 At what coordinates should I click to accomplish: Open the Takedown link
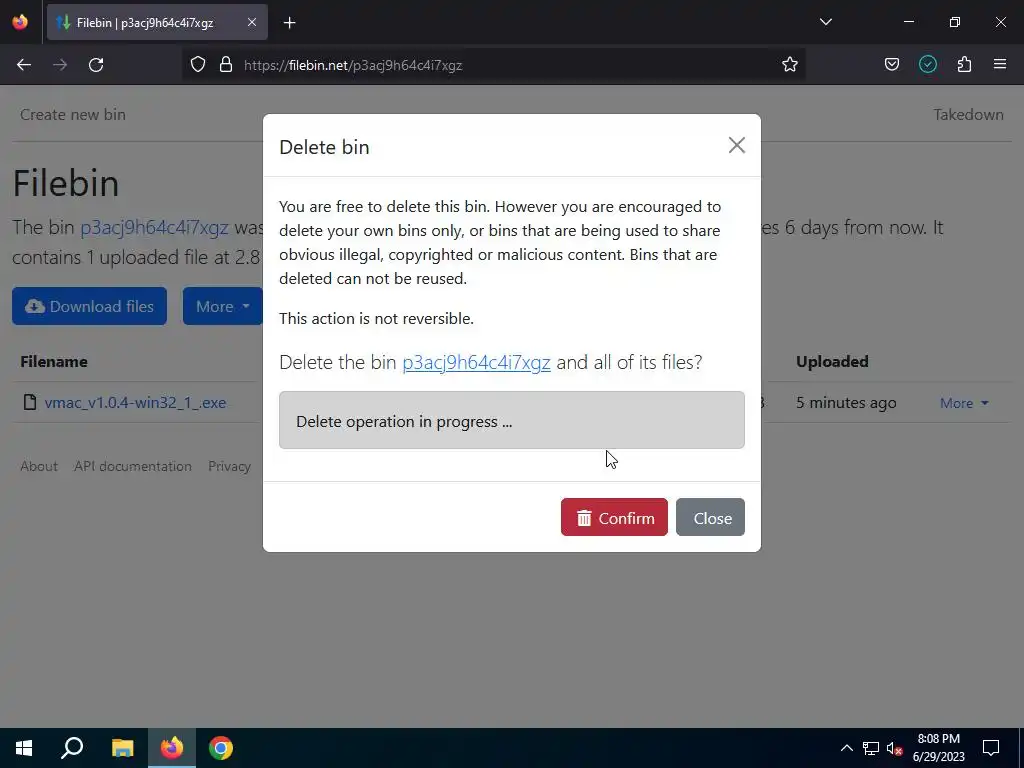tap(968, 114)
